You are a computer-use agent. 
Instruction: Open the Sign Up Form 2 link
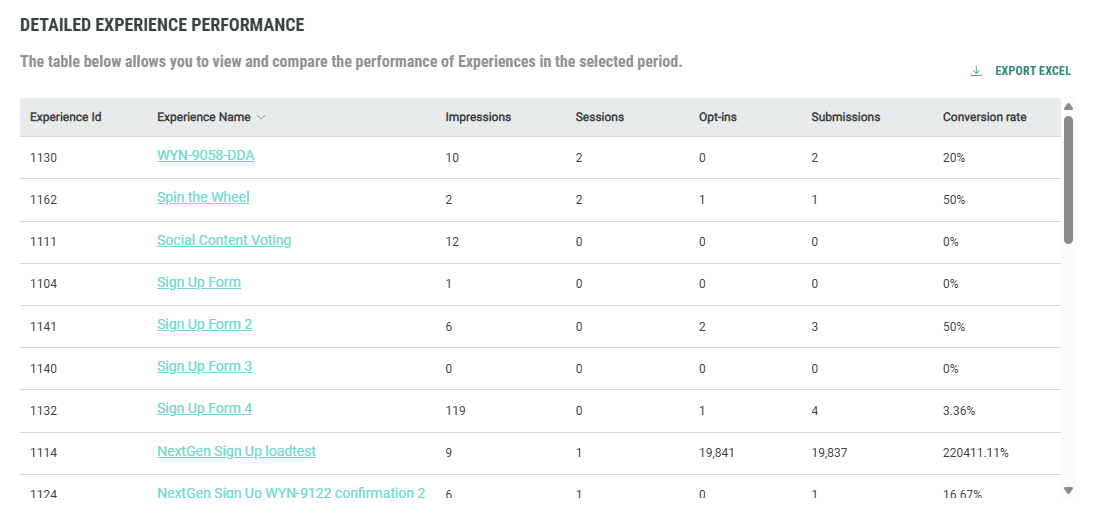[204, 324]
